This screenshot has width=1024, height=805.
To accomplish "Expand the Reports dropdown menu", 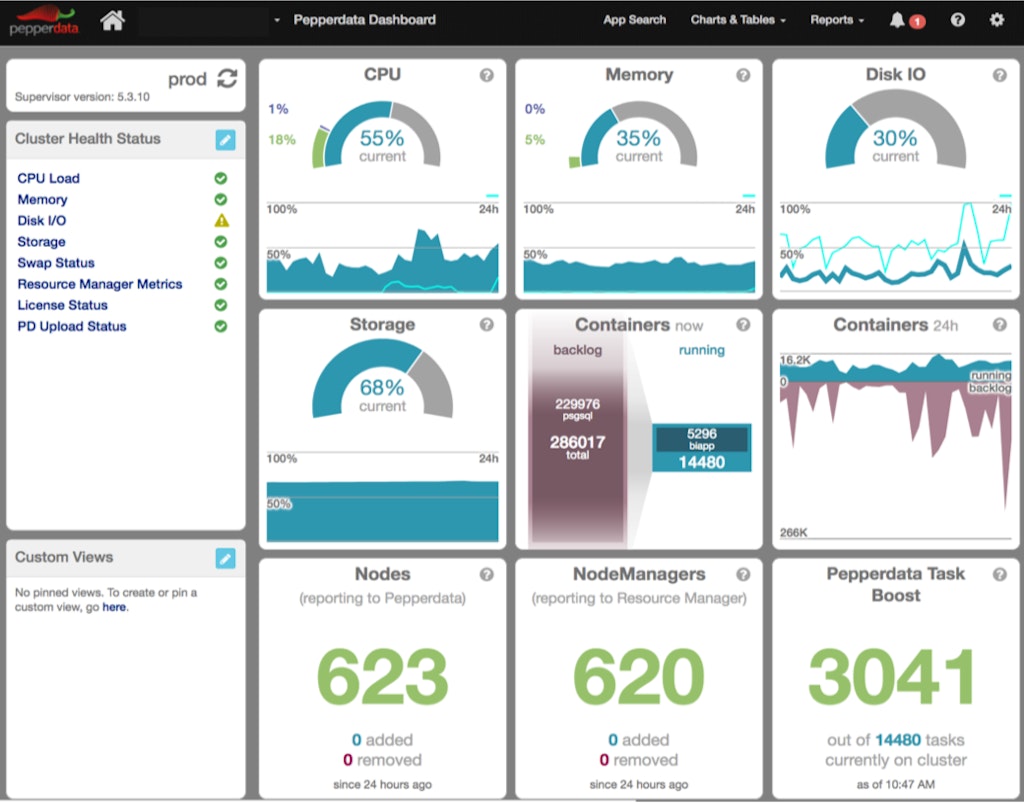I will tap(837, 20).
